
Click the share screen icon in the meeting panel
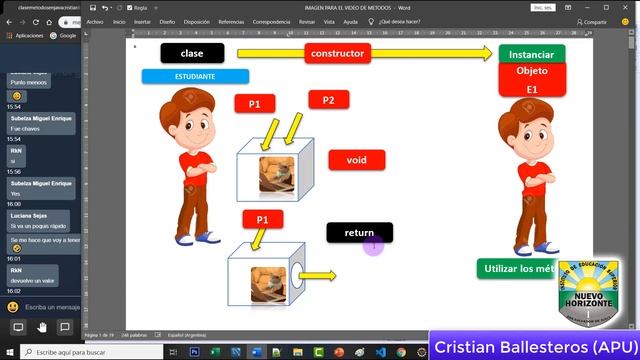click(x=18, y=327)
